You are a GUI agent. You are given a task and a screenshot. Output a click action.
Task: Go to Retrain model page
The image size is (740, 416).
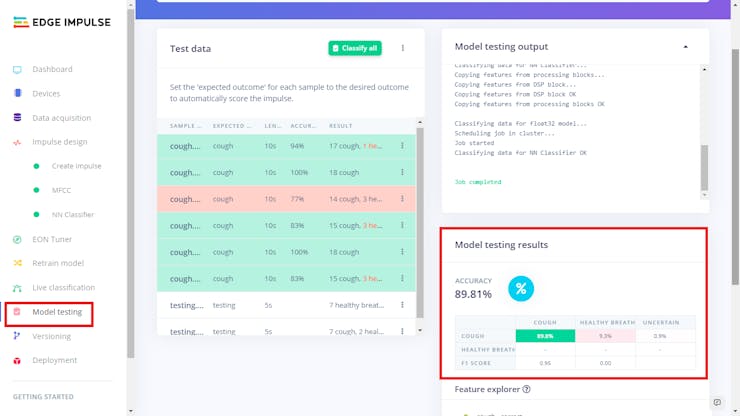58,263
